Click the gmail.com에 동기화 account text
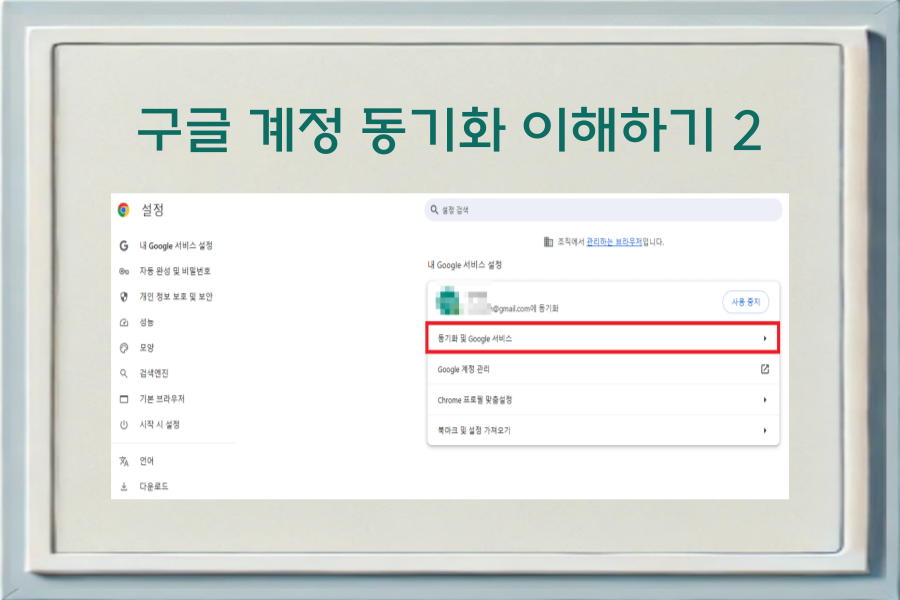This screenshot has width=900, height=600. [x=525, y=309]
